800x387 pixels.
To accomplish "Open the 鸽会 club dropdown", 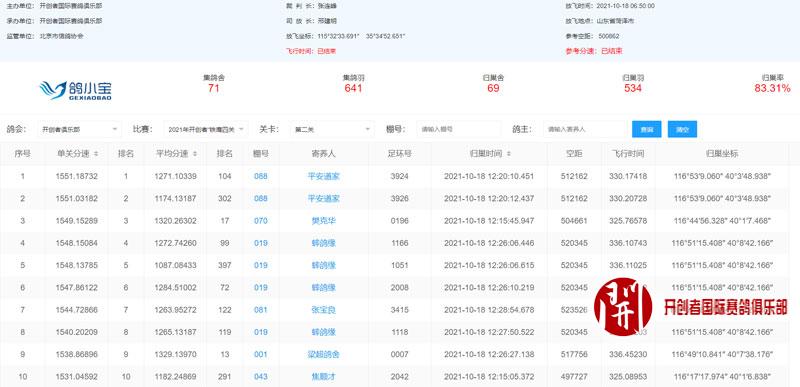I will point(79,130).
